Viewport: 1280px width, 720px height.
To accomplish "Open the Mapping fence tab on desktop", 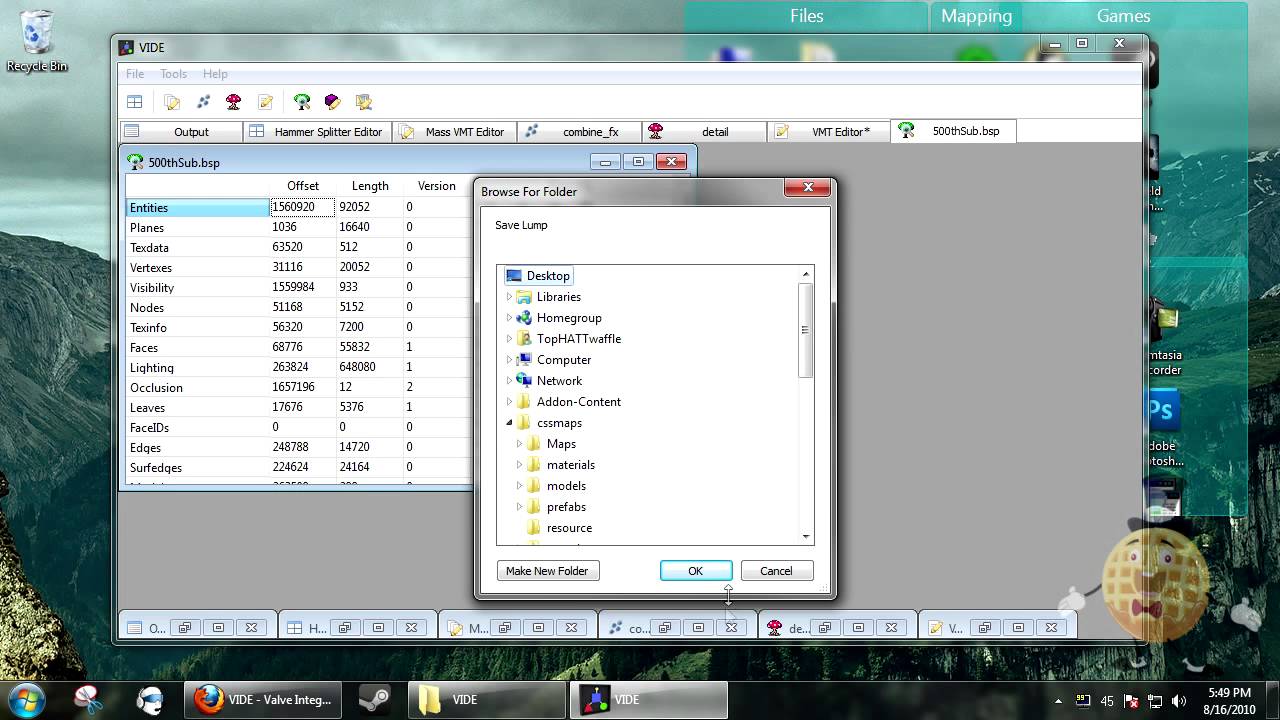I will (976, 16).
